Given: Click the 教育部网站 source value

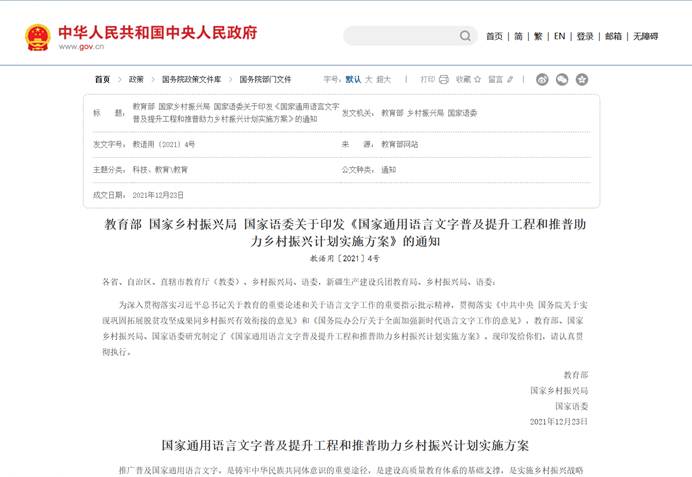Looking at the screenshot, I should [x=400, y=144].
